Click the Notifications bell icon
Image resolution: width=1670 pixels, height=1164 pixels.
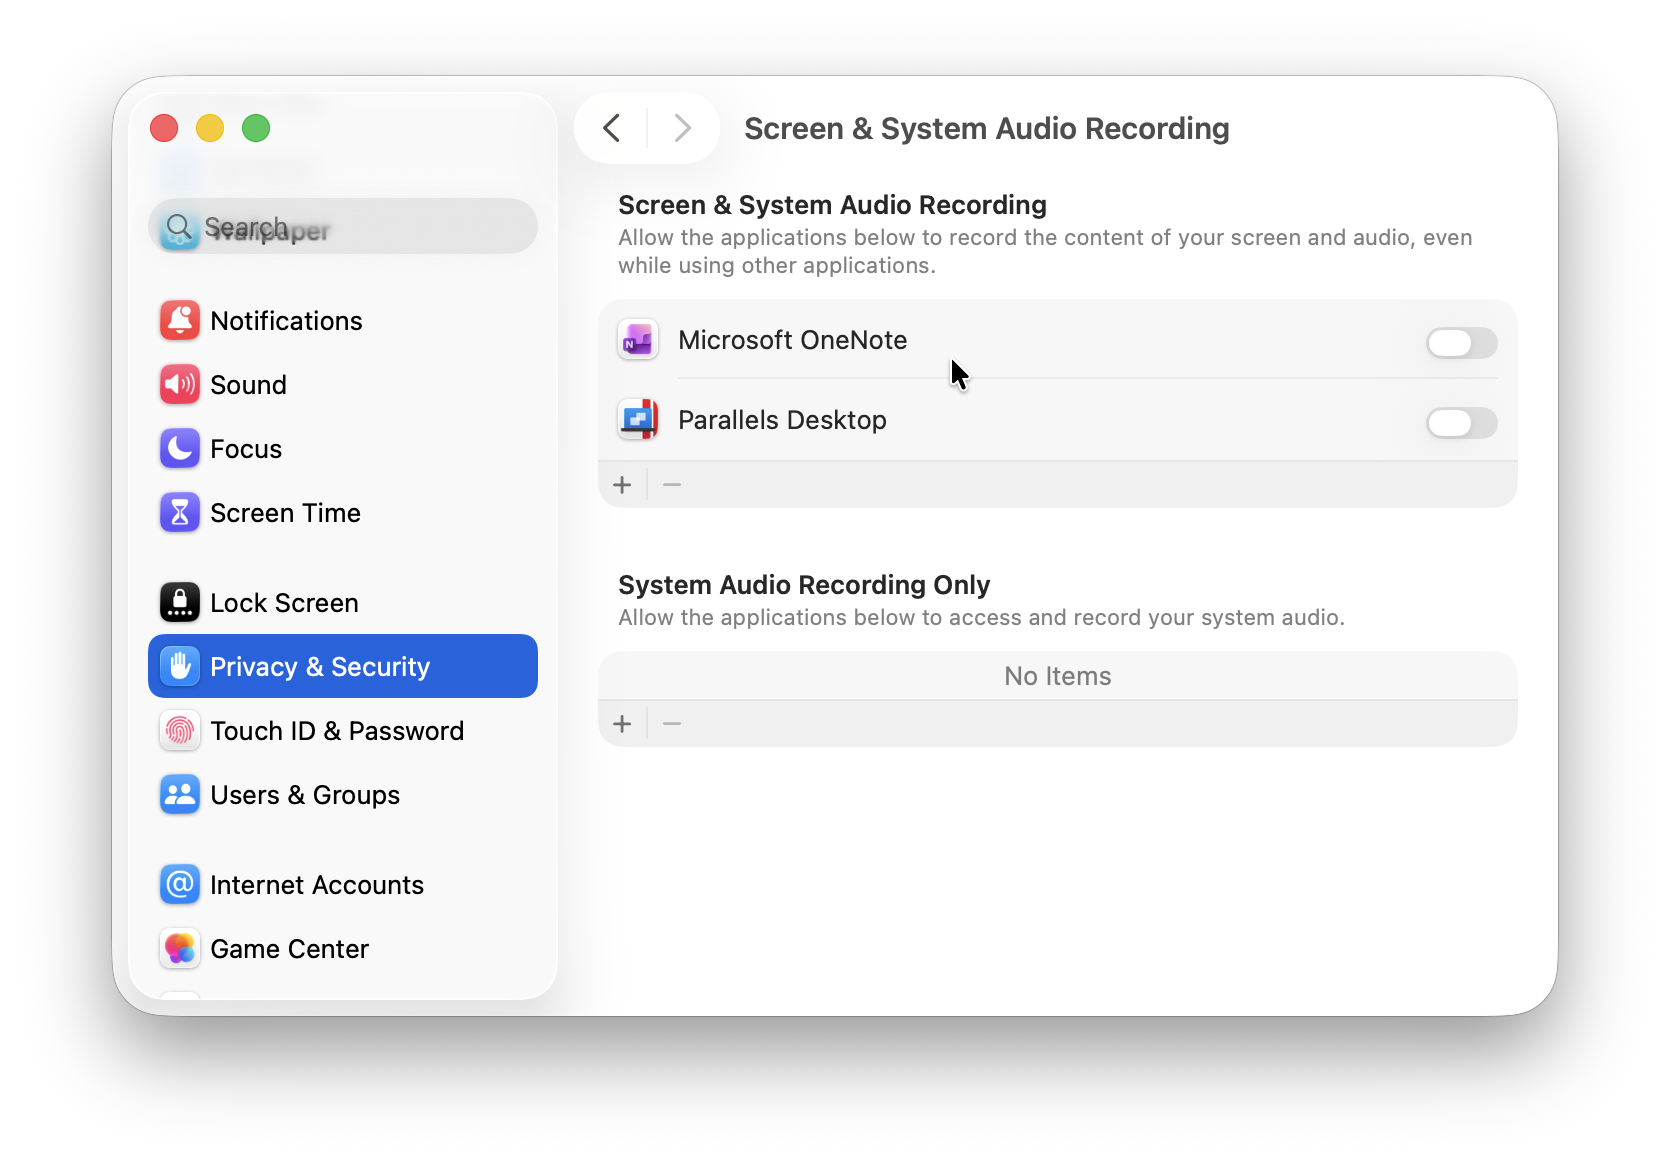coord(180,320)
